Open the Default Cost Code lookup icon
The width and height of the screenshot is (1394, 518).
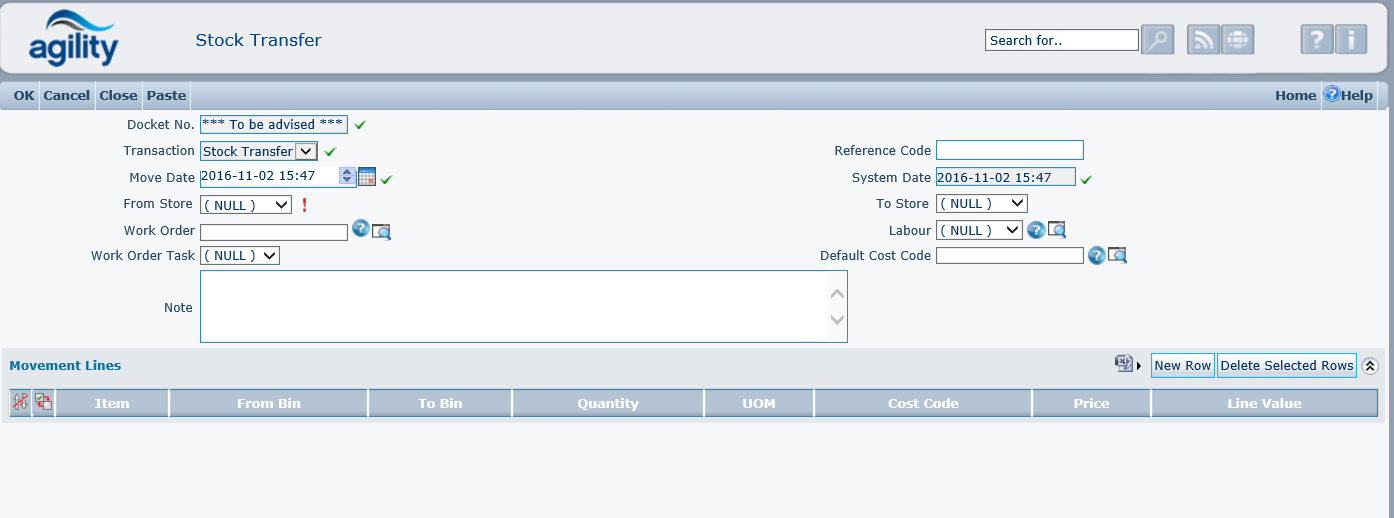point(1117,256)
